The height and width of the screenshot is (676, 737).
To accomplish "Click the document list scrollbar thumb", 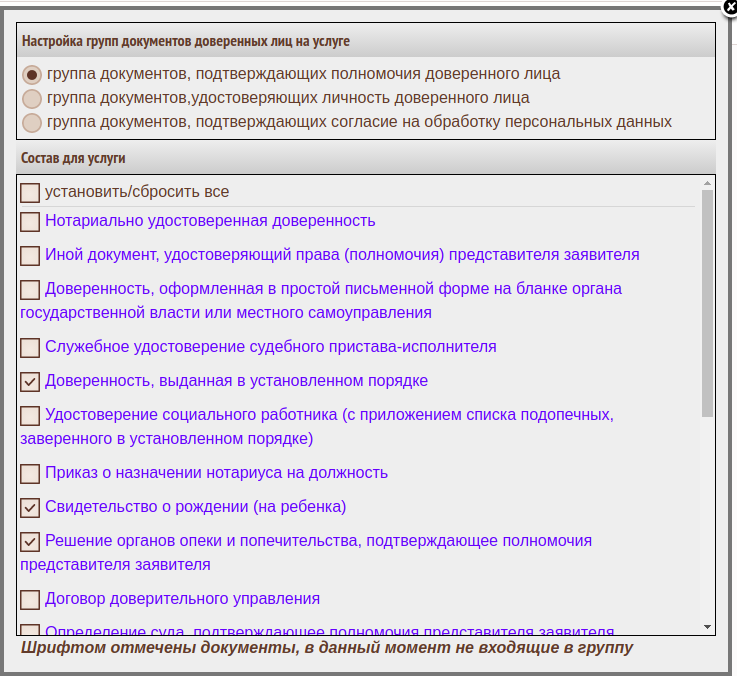I will click(x=707, y=300).
